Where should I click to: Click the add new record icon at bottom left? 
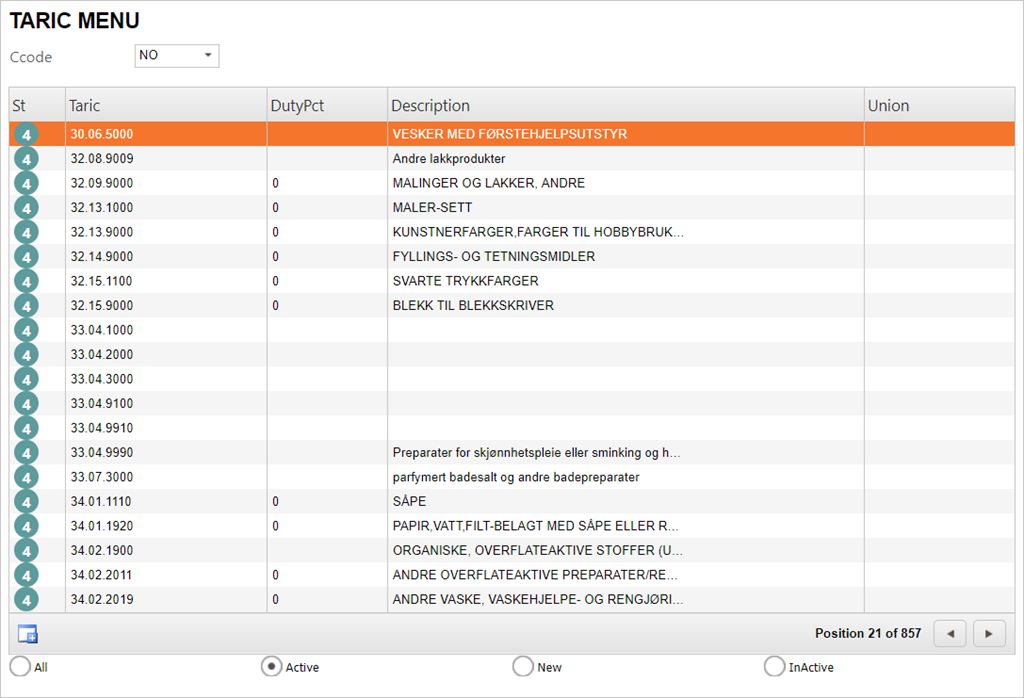tap(28, 633)
